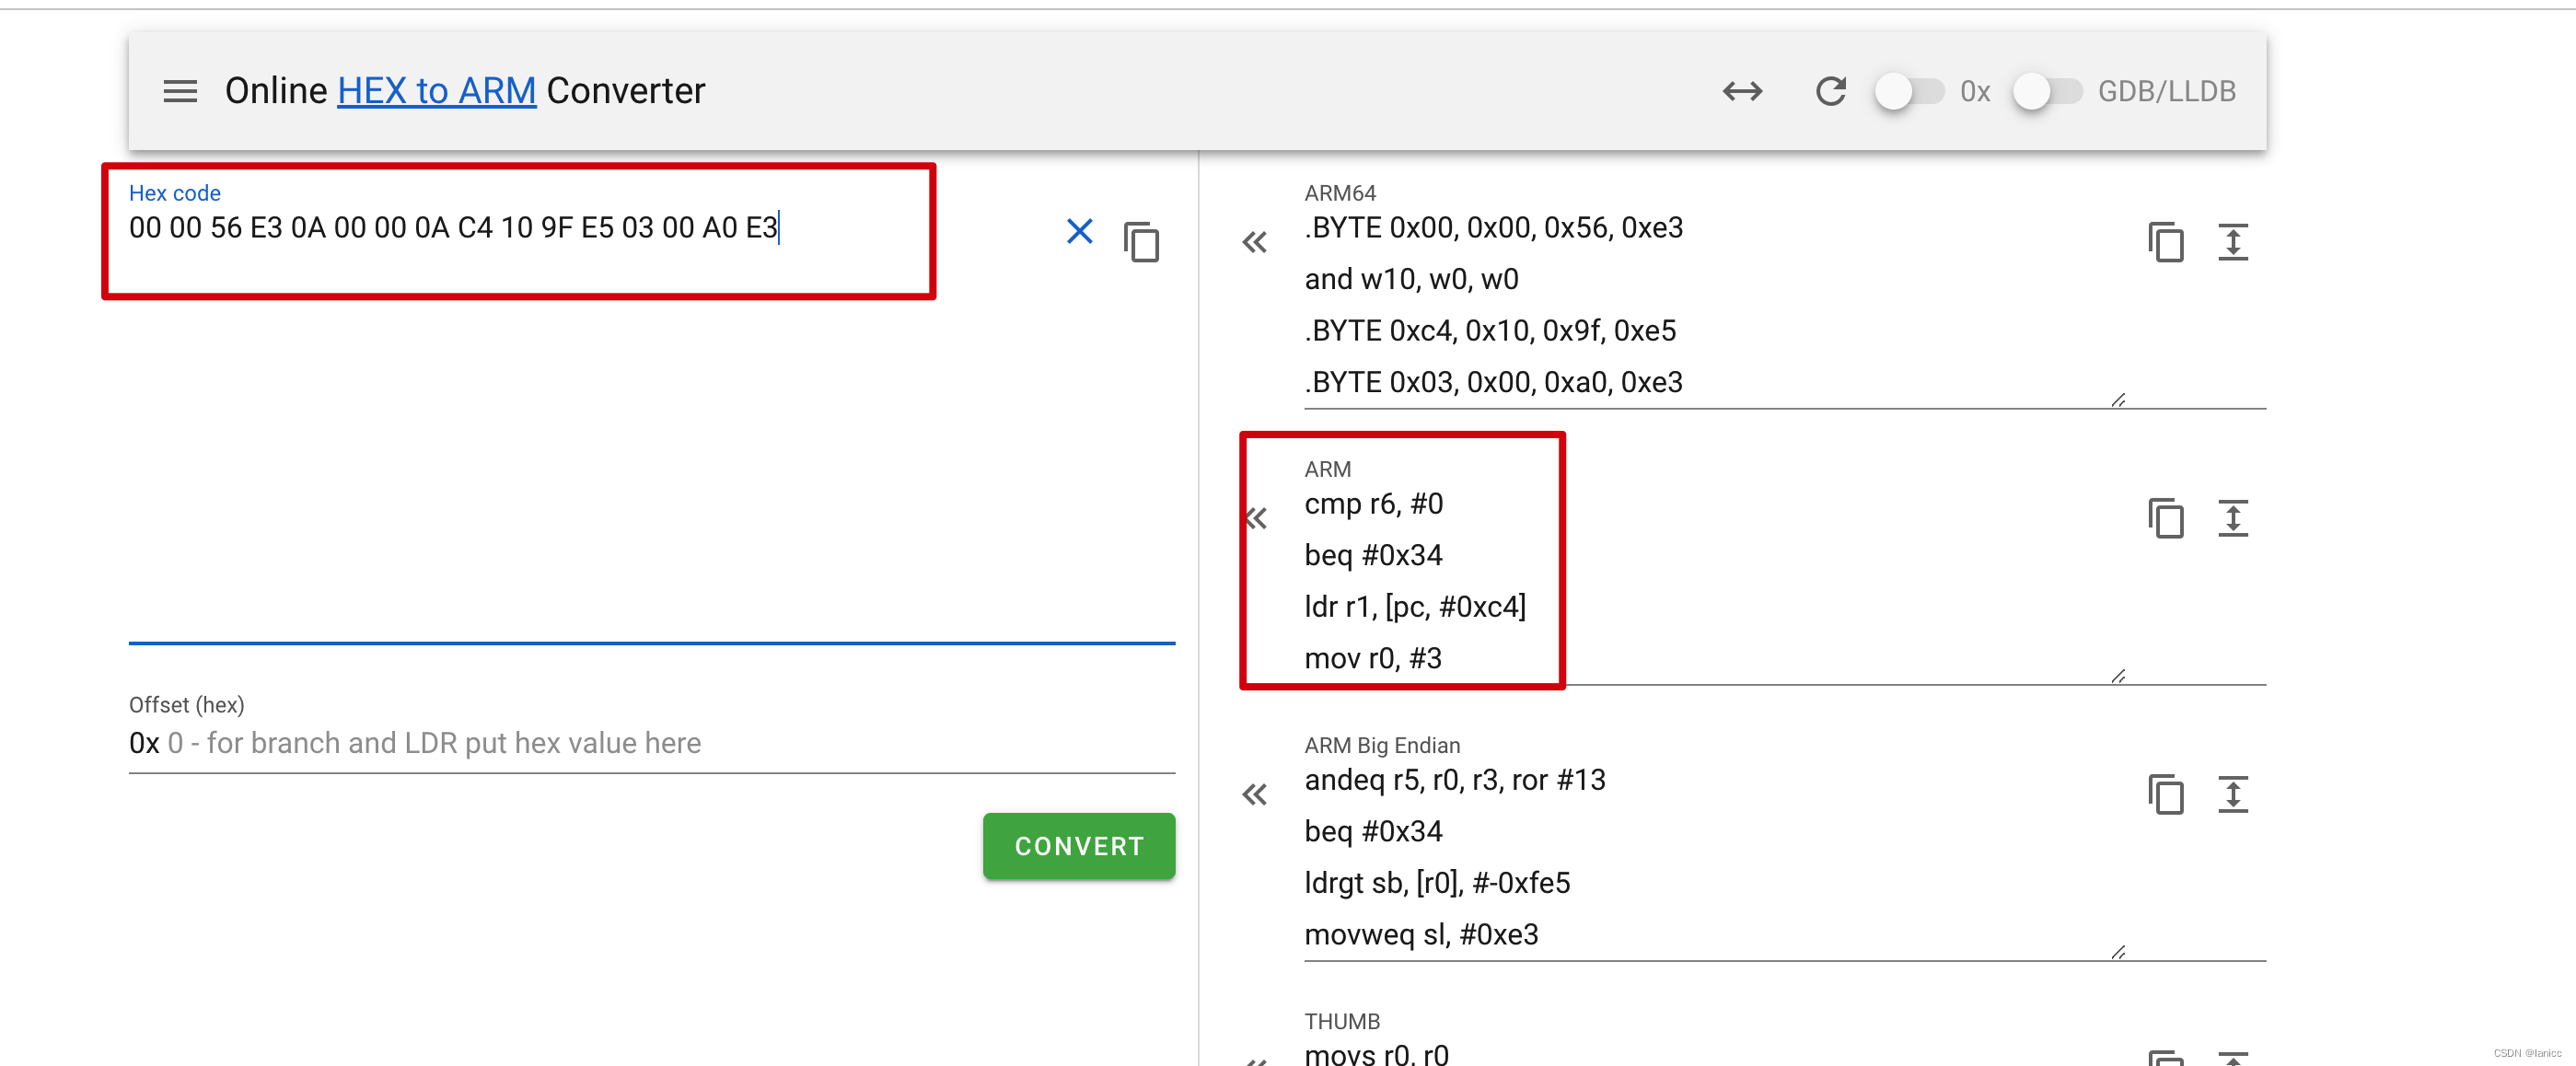Copy the ARM Big Endian output
The width and height of the screenshot is (2576, 1066).
click(x=2165, y=794)
